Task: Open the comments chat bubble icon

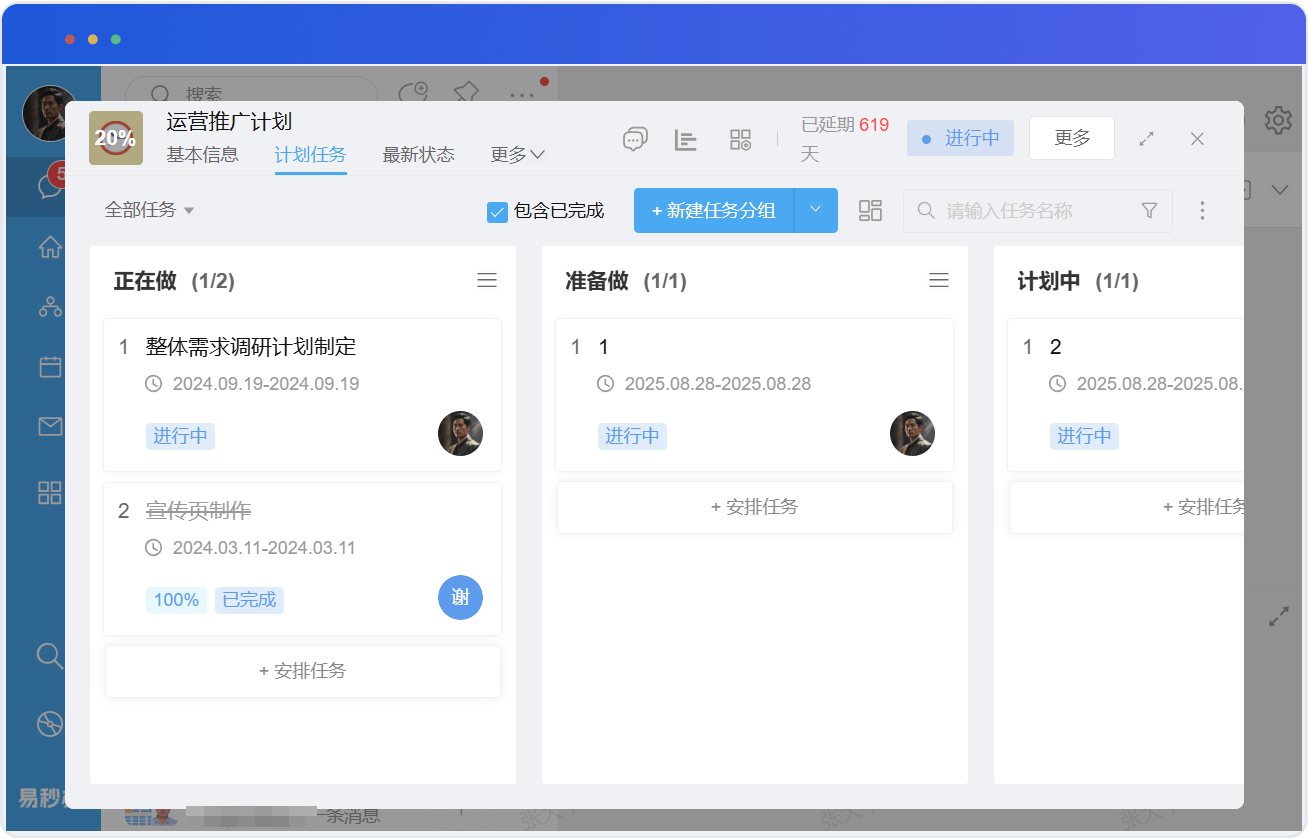Action: (x=635, y=139)
